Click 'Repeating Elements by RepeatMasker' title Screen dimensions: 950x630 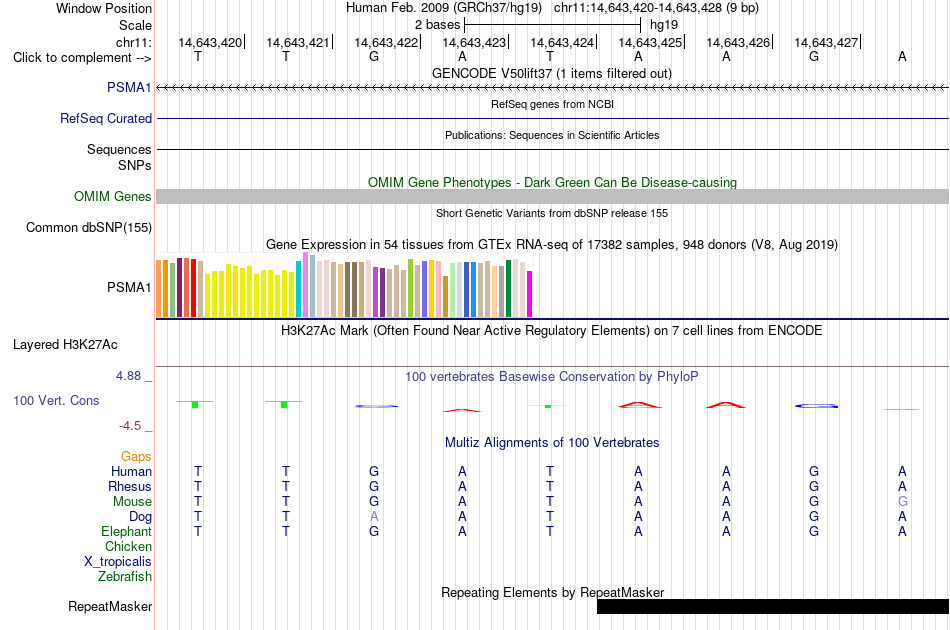(552, 592)
